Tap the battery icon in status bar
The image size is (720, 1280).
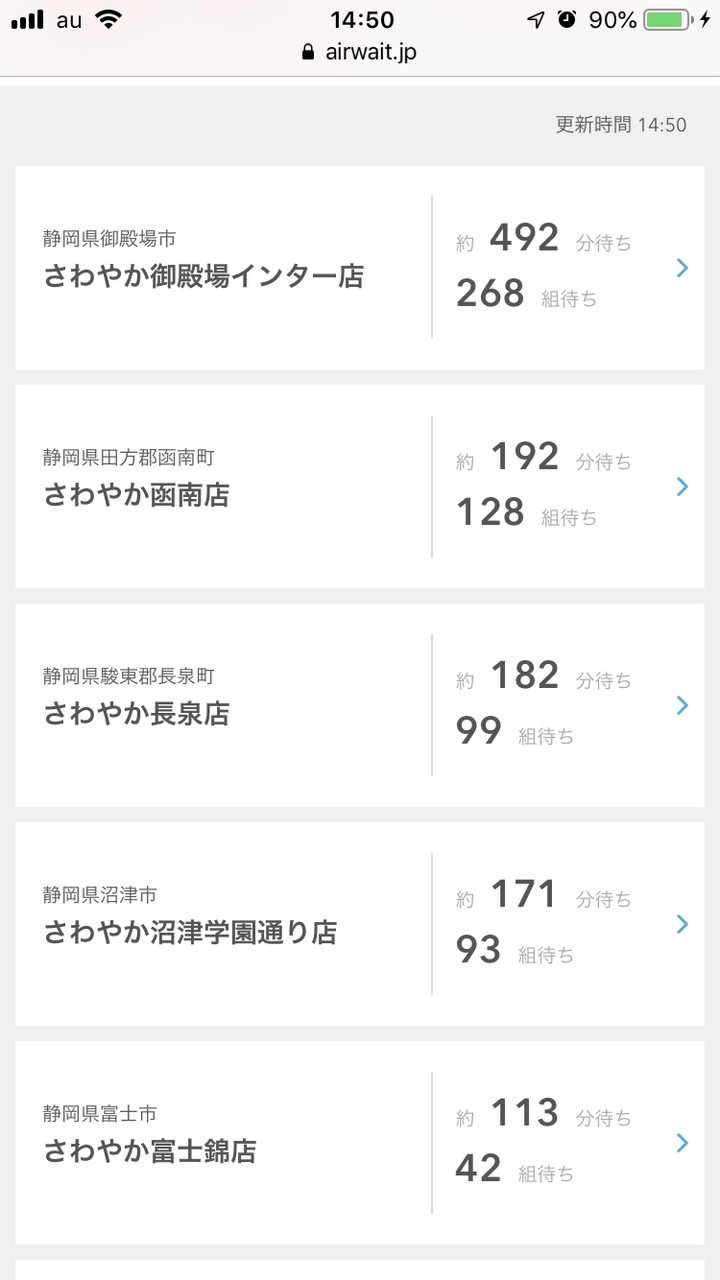pyautogui.click(x=668, y=20)
